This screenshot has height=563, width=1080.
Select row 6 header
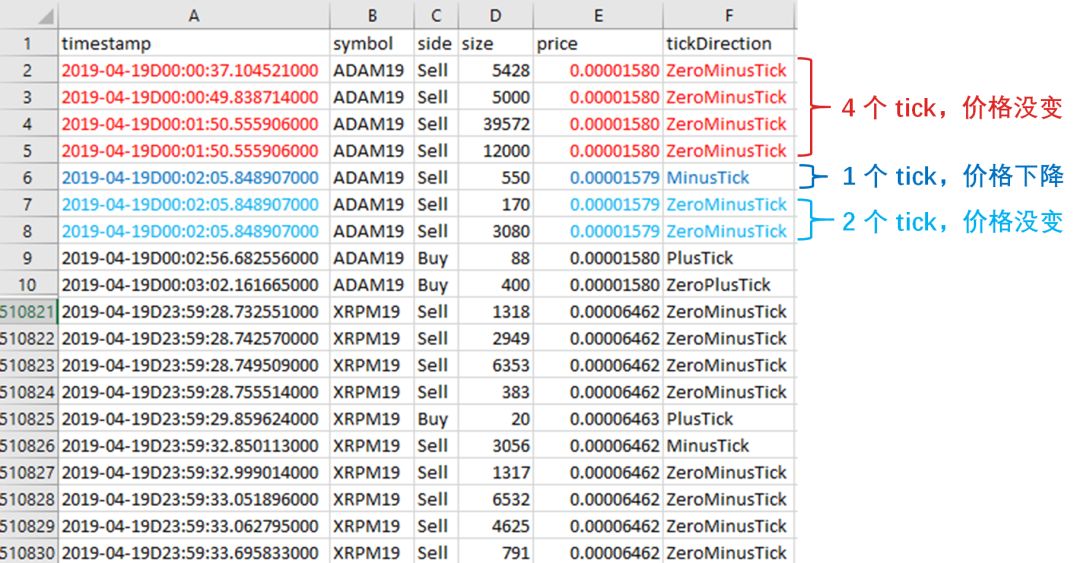pos(28,178)
